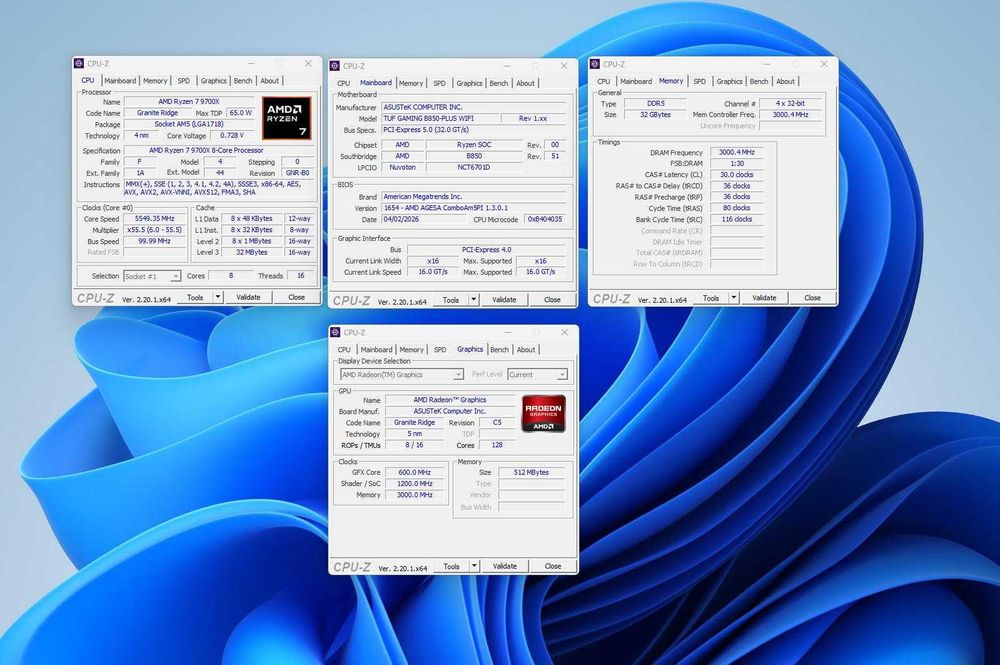Click the Max TDP value 65.0 W

tap(240, 113)
